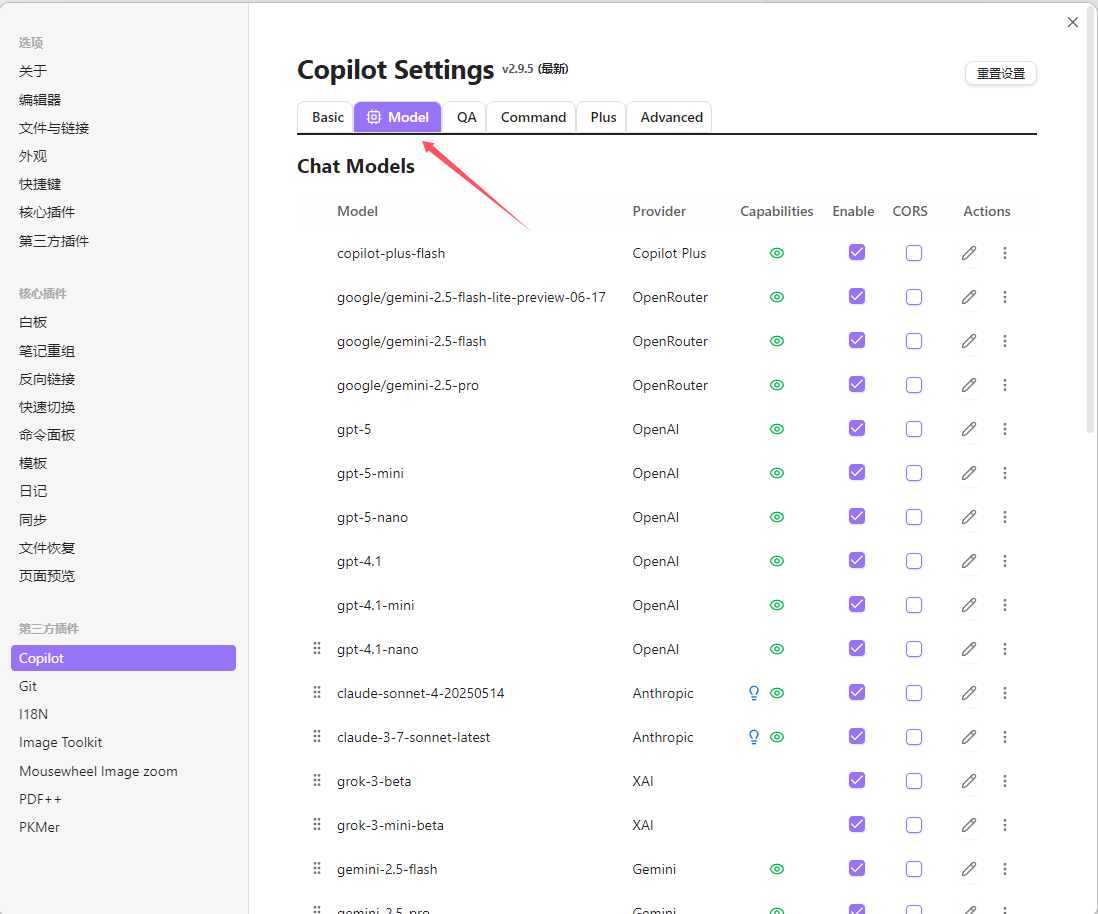Screen dimensions: 1098x914
Task: Click vision eye icon for gemini-2.5-flash Gemini row
Action: click(777, 869)
